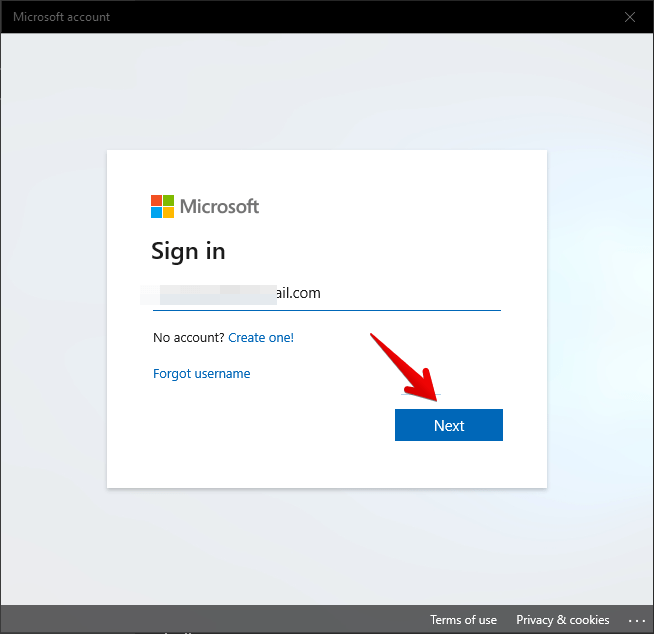Close the Microsoft account window

[630, 17]
